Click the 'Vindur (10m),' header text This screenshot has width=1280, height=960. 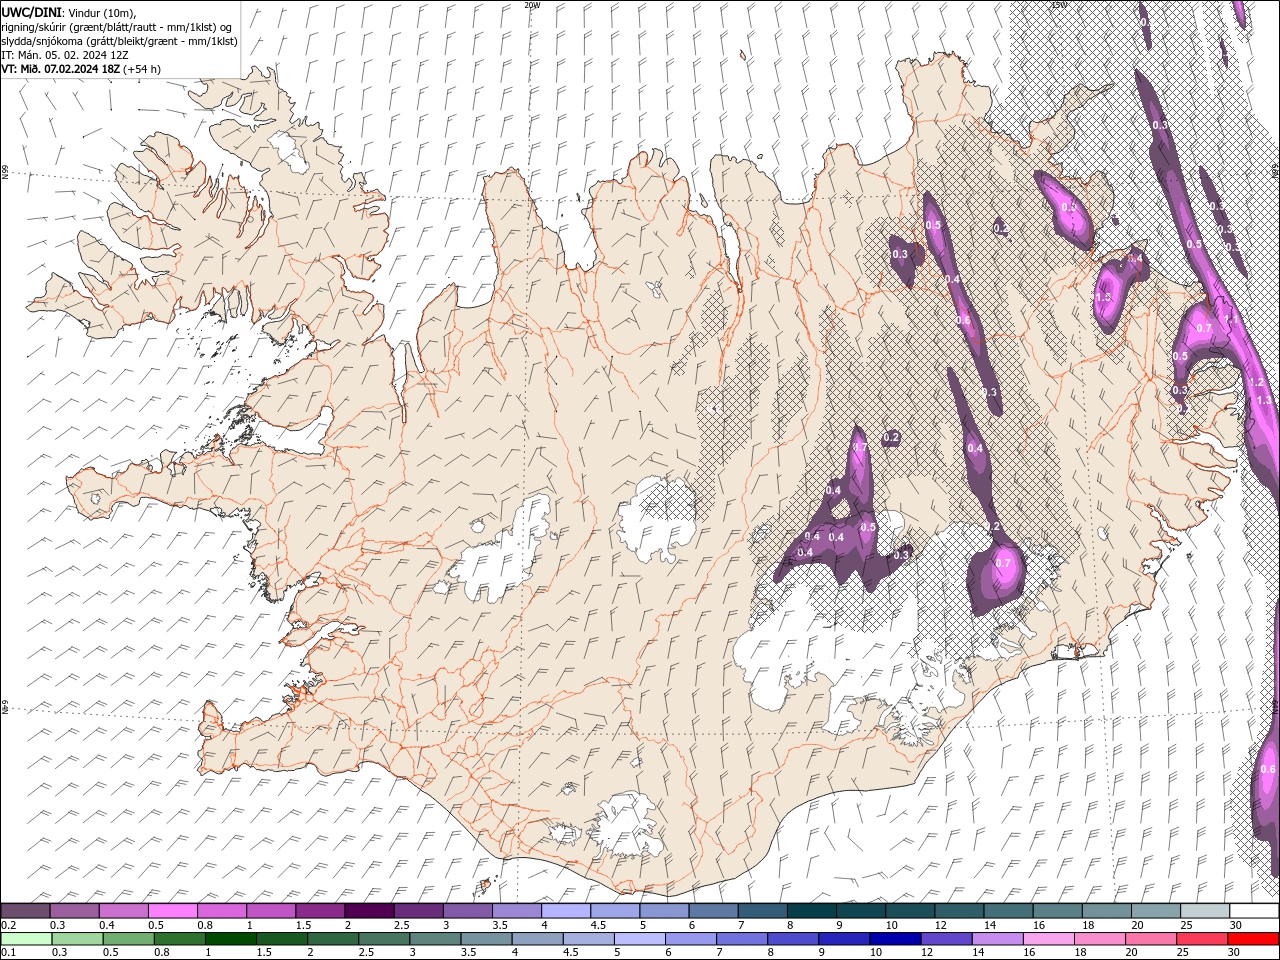100,13
